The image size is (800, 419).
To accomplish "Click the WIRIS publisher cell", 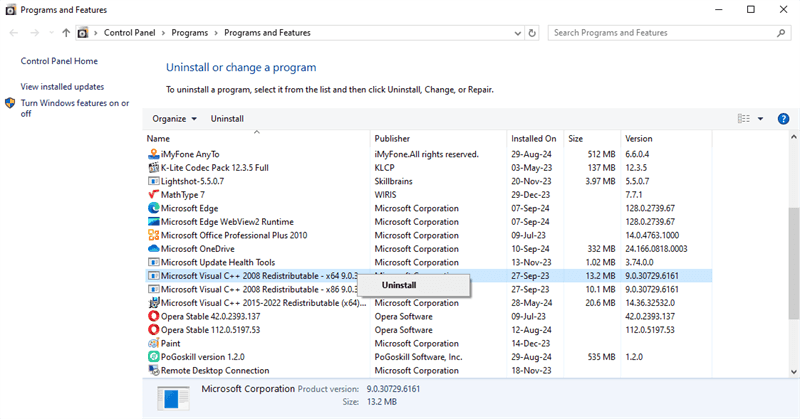I will point(385,194).
